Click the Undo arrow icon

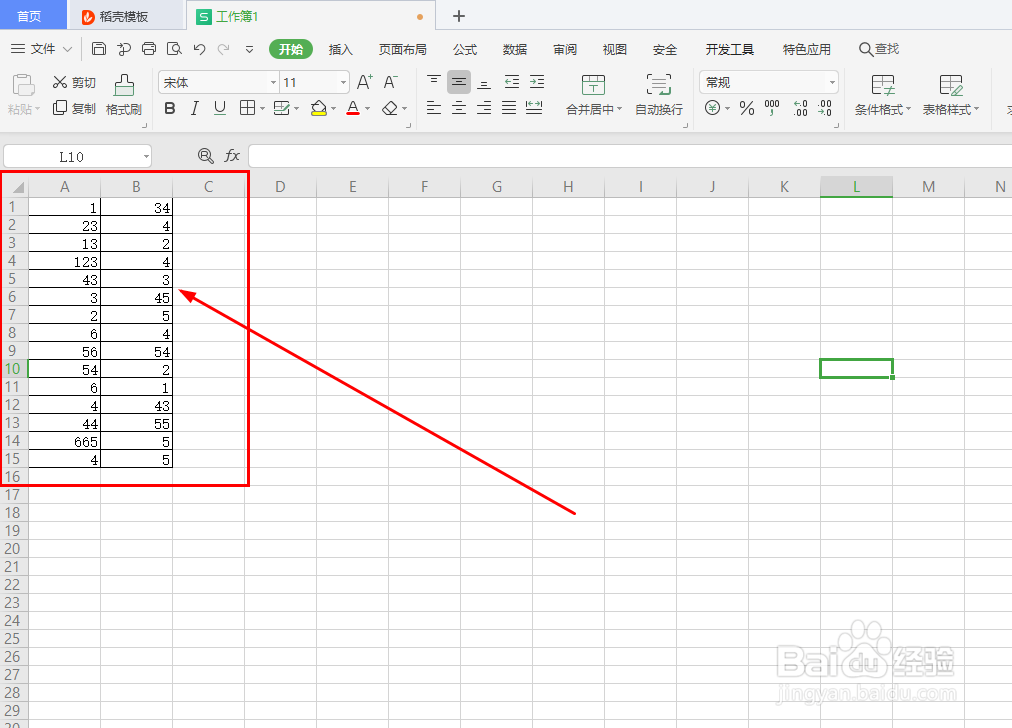199,49
